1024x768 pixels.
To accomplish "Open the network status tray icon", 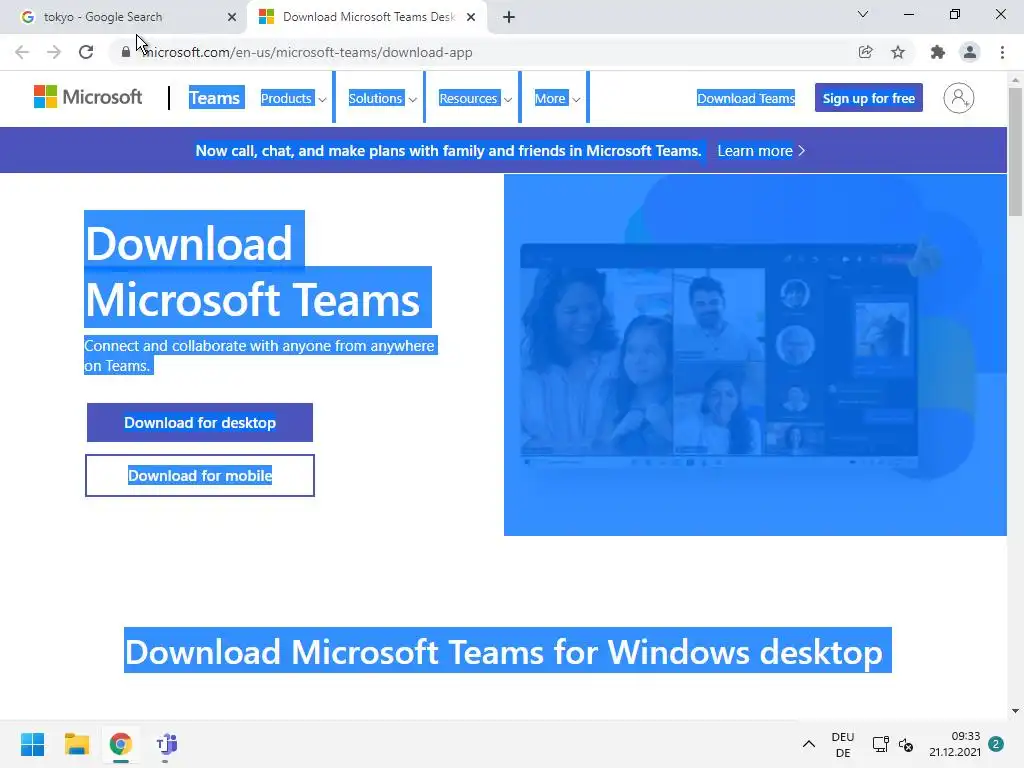I will point(880,744).
